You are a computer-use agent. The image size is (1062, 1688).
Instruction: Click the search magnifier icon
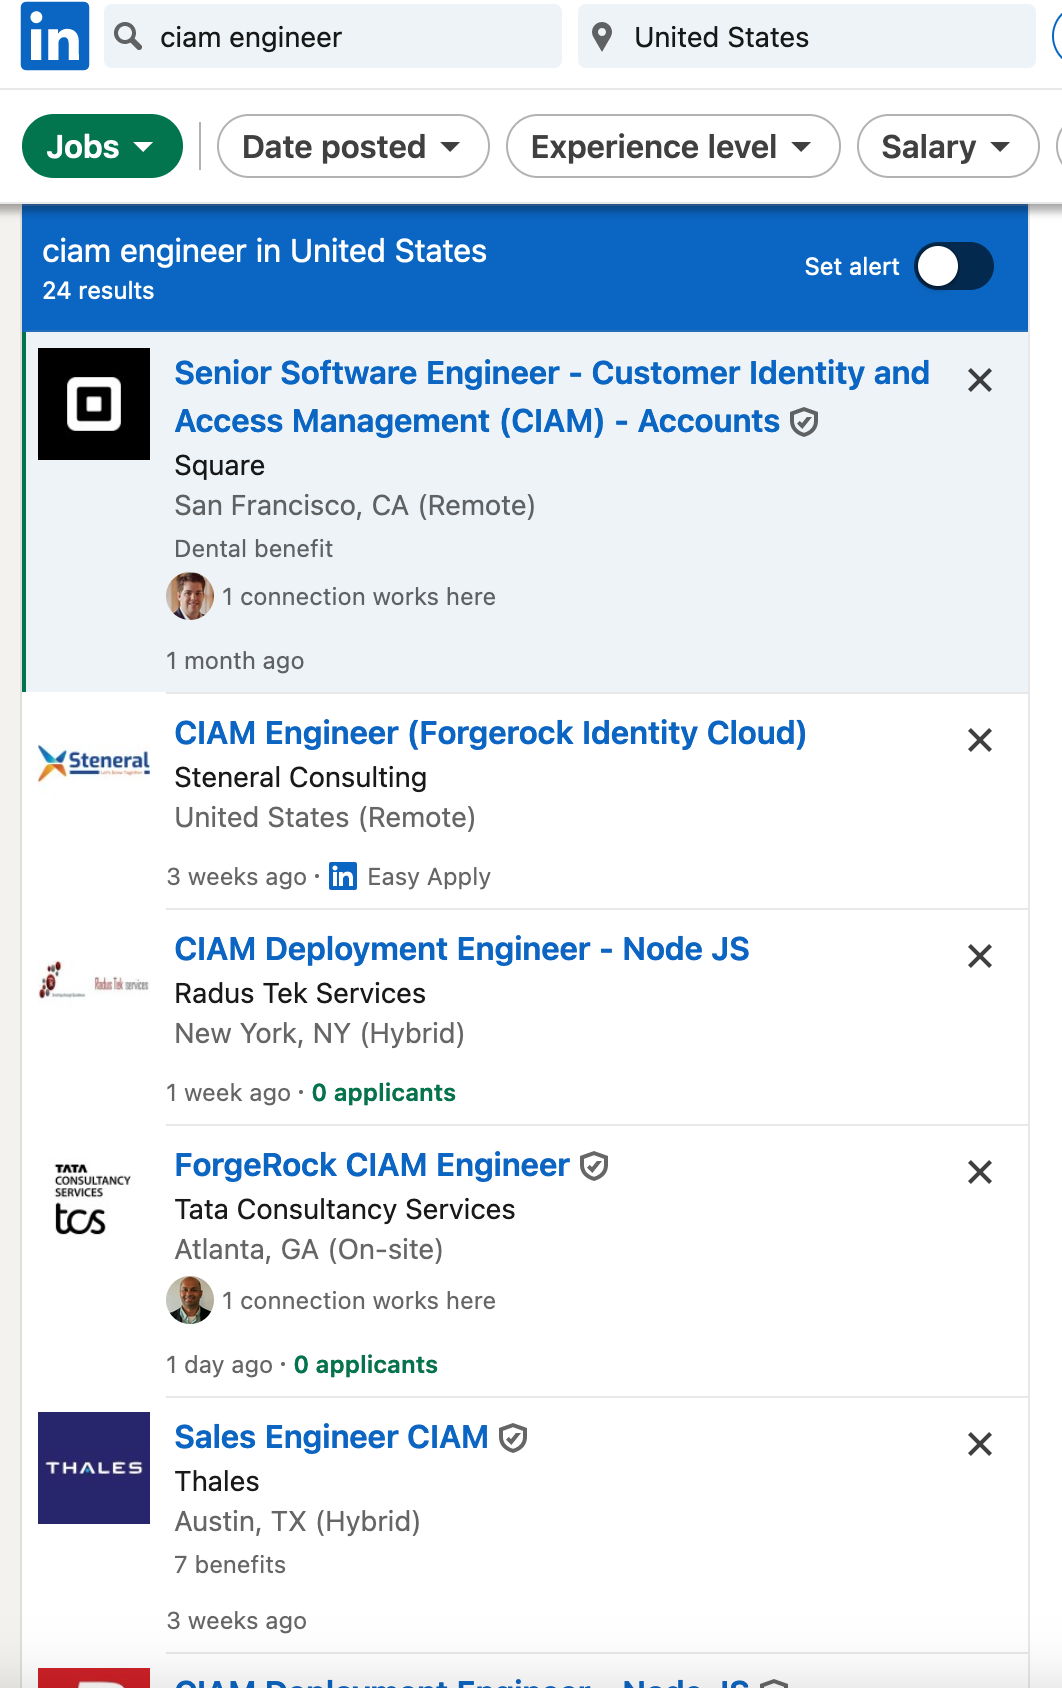(x=128, y=36)
